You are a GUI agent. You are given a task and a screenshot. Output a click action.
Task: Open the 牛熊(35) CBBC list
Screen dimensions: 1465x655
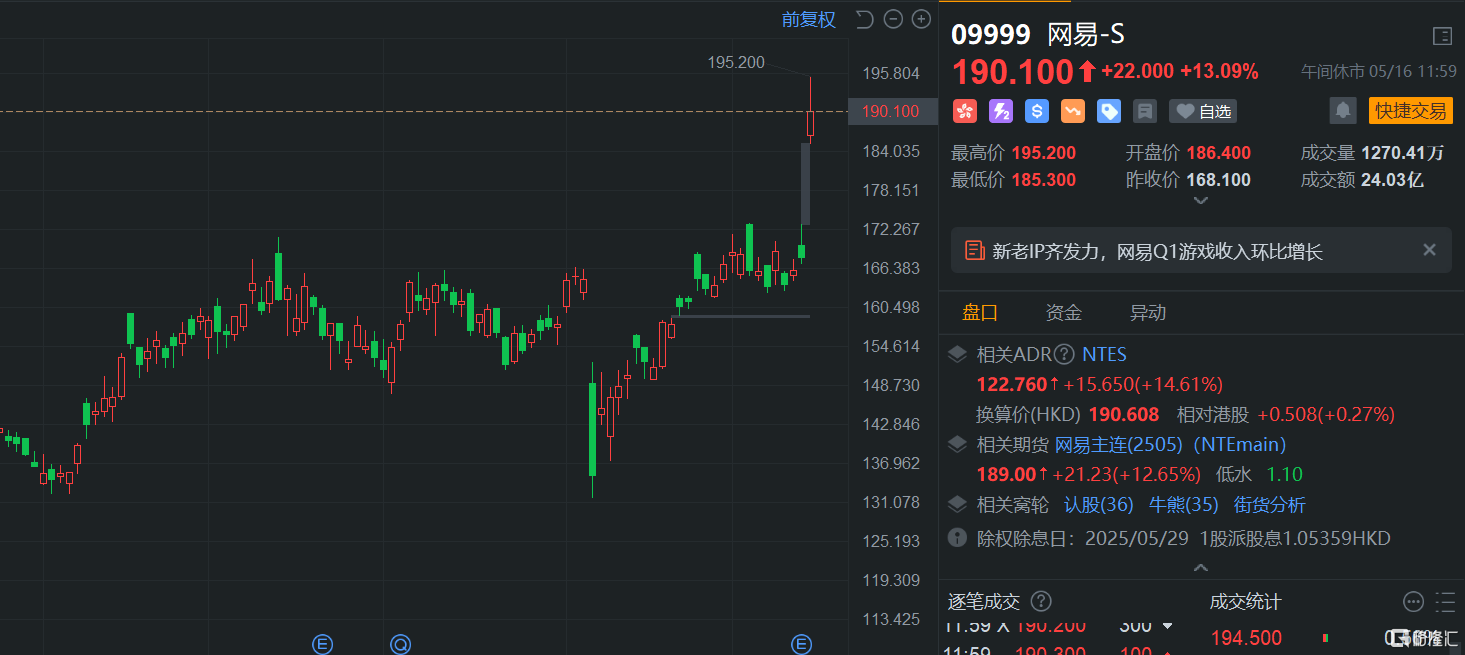point(1184,505)
